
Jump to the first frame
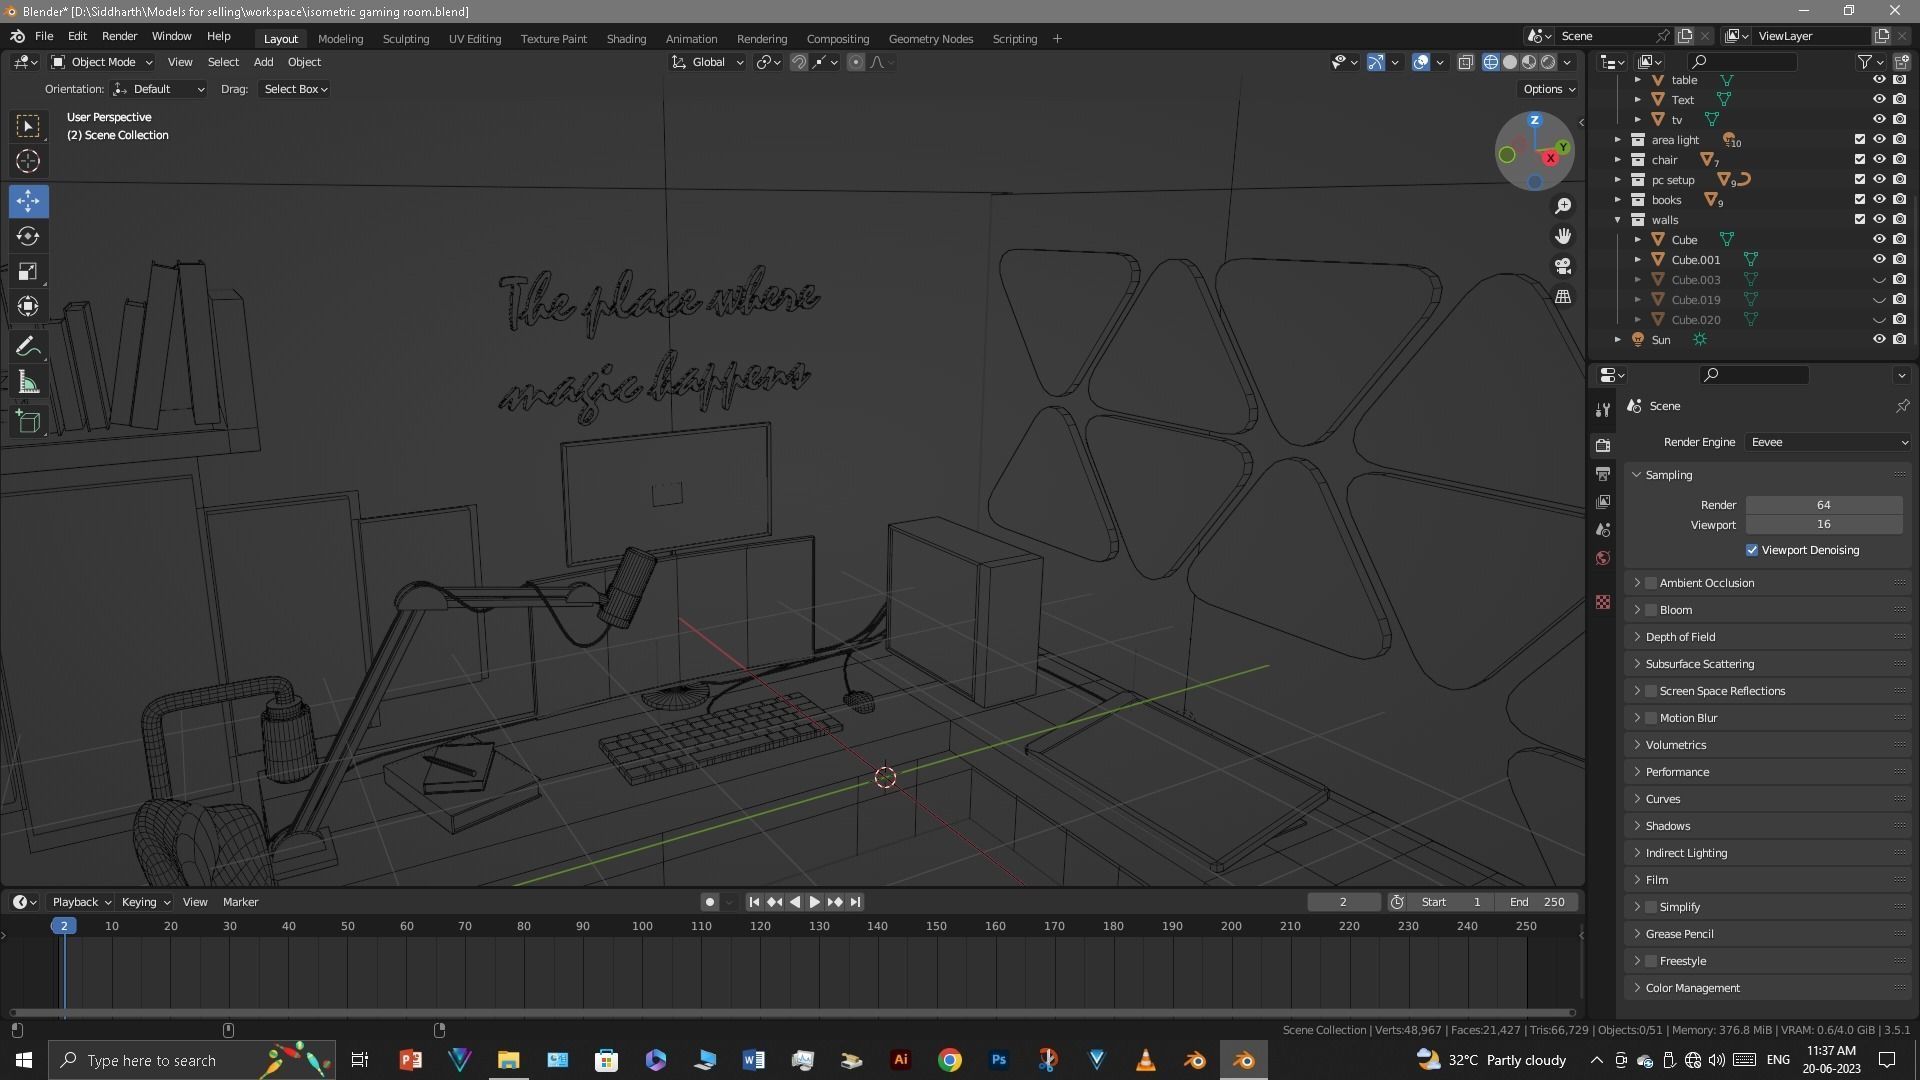(x=754, y=902)
